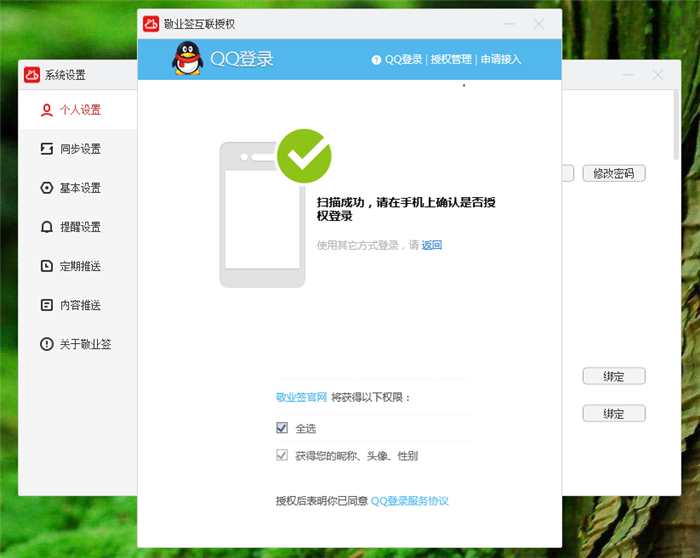The width and height of the screenshot is (700, 558).
Task: Click the 敬业签 logo in the 系统设置 title bar
Action: coord(32,75)
